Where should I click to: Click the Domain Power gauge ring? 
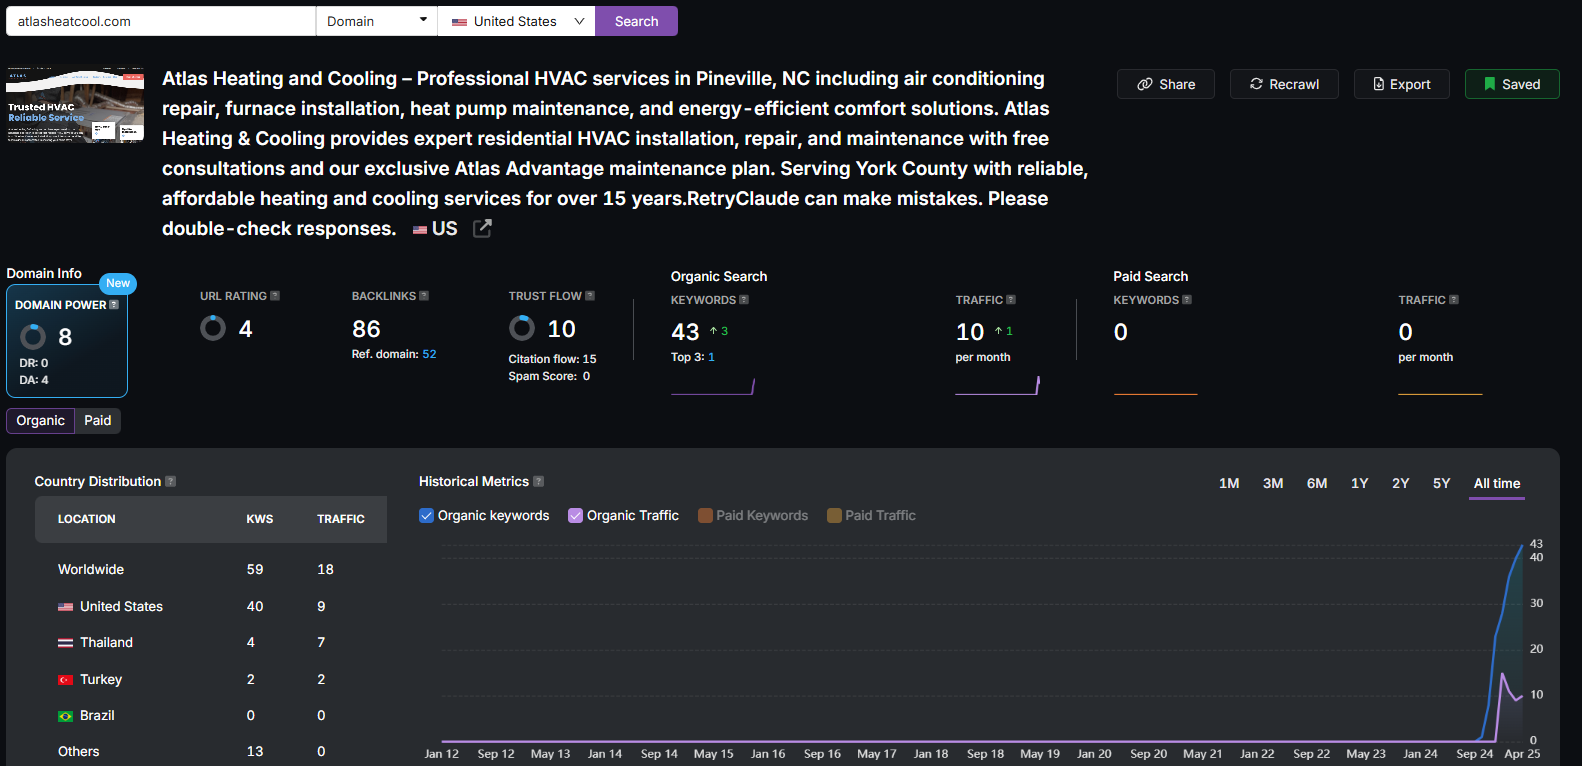tap(33, 336)
